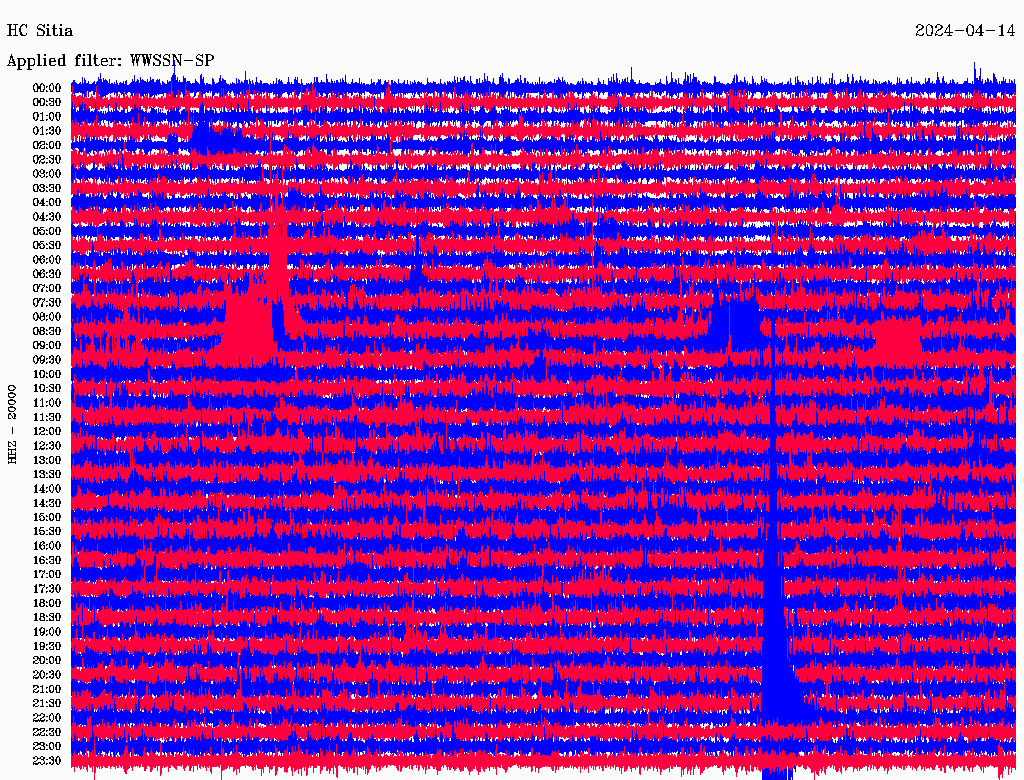Click the 2024-04-14 date label

[965, 31]
